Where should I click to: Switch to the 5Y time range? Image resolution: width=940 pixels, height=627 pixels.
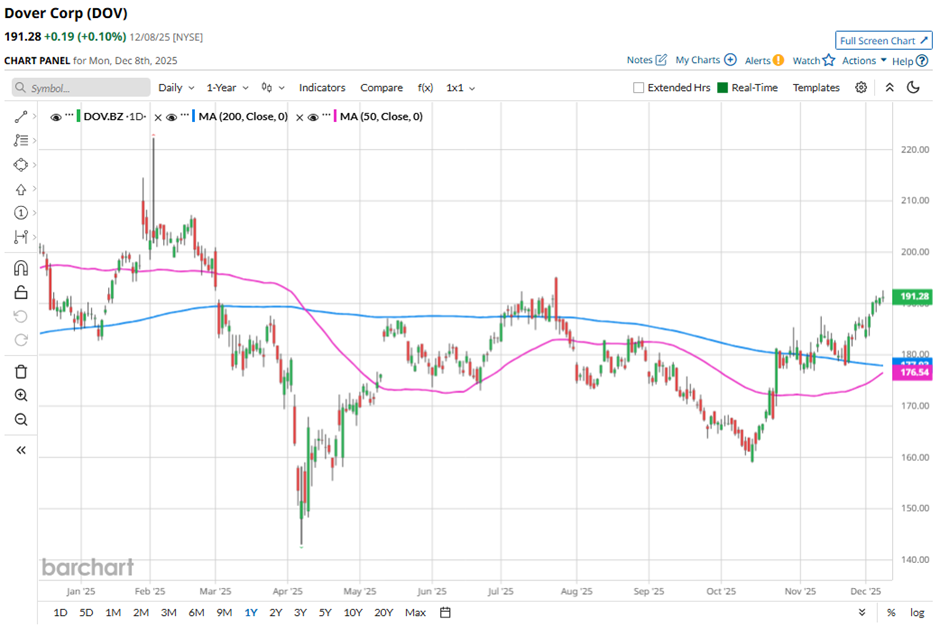(x=325, y=612)
